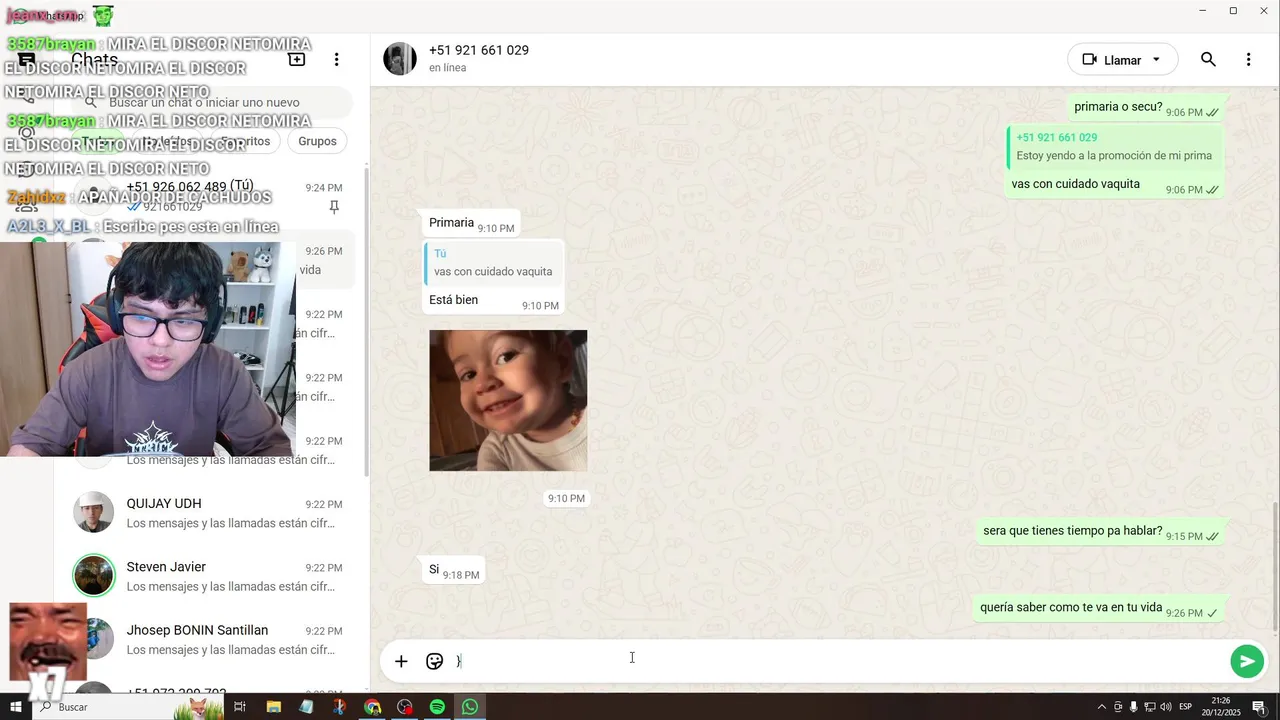
Task: Open Spotify from the taskbar
Action: click(437, 707)
